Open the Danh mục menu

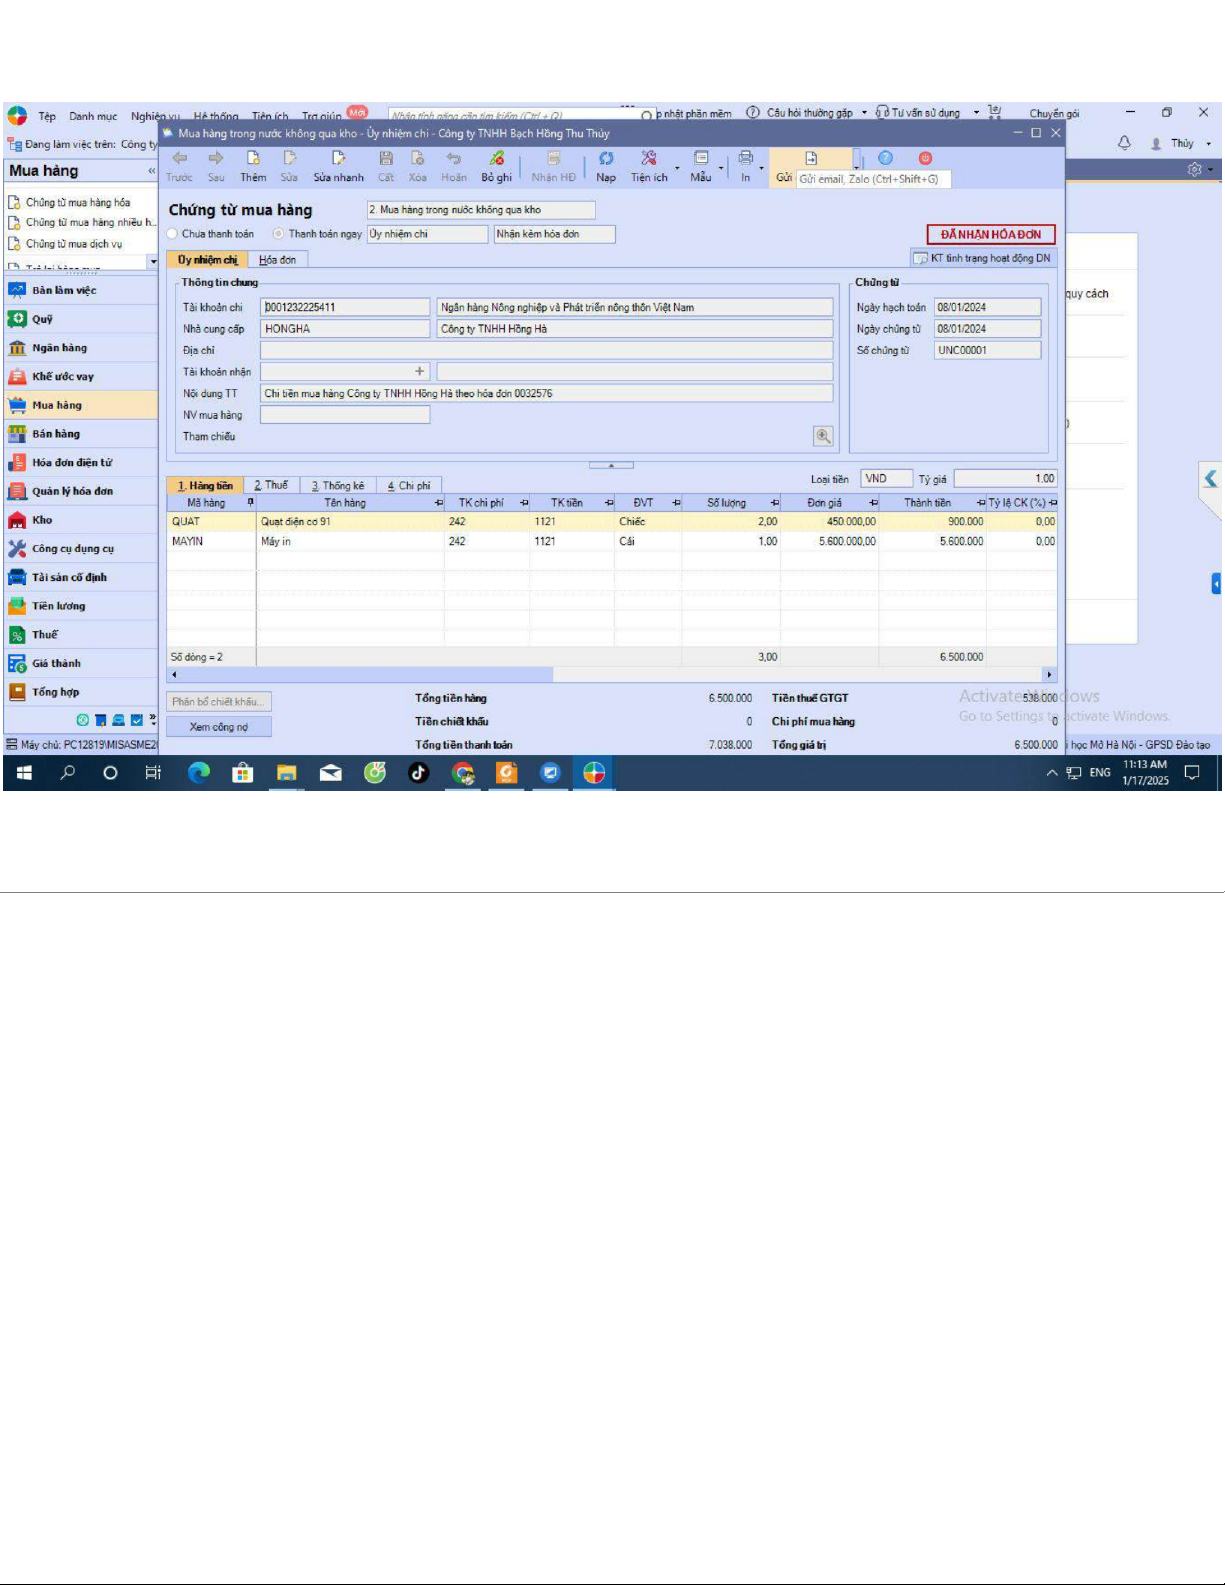(93, 116)
